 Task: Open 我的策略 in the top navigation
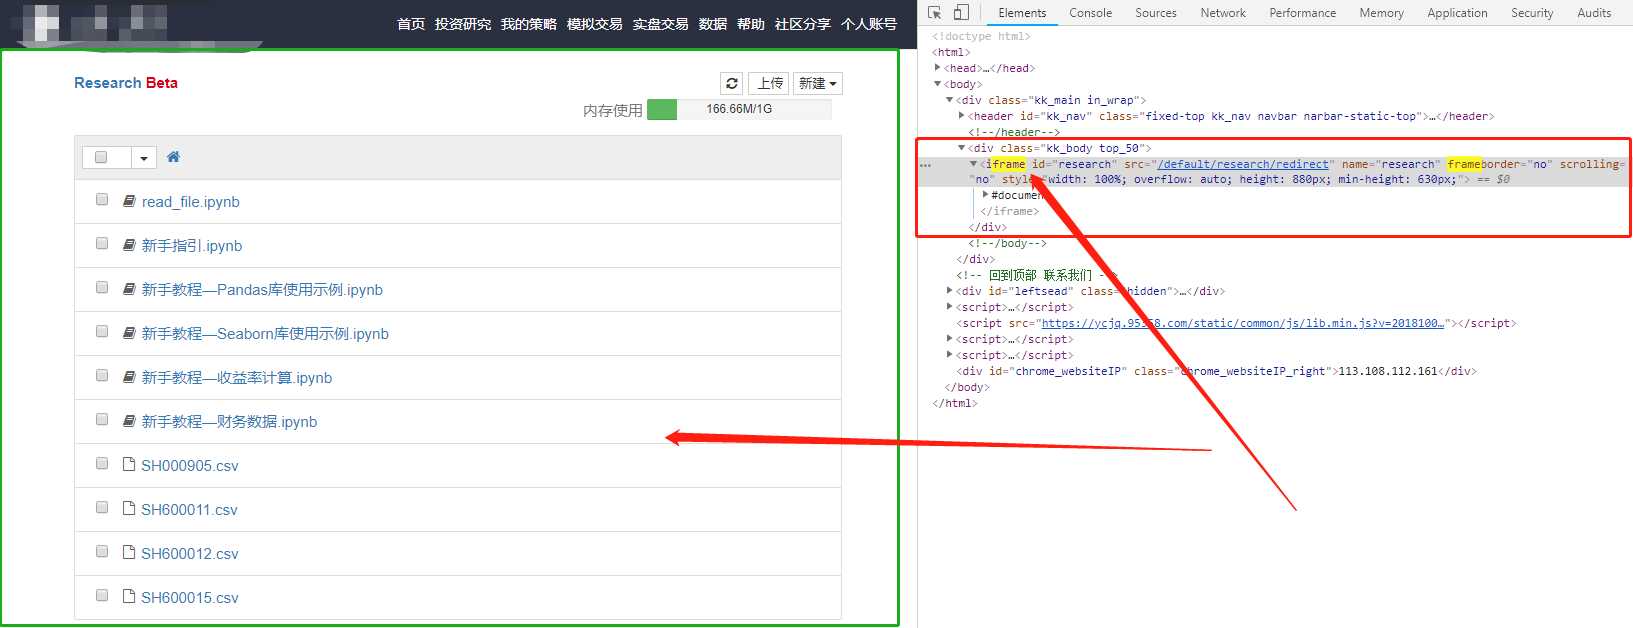click(529, 24)
